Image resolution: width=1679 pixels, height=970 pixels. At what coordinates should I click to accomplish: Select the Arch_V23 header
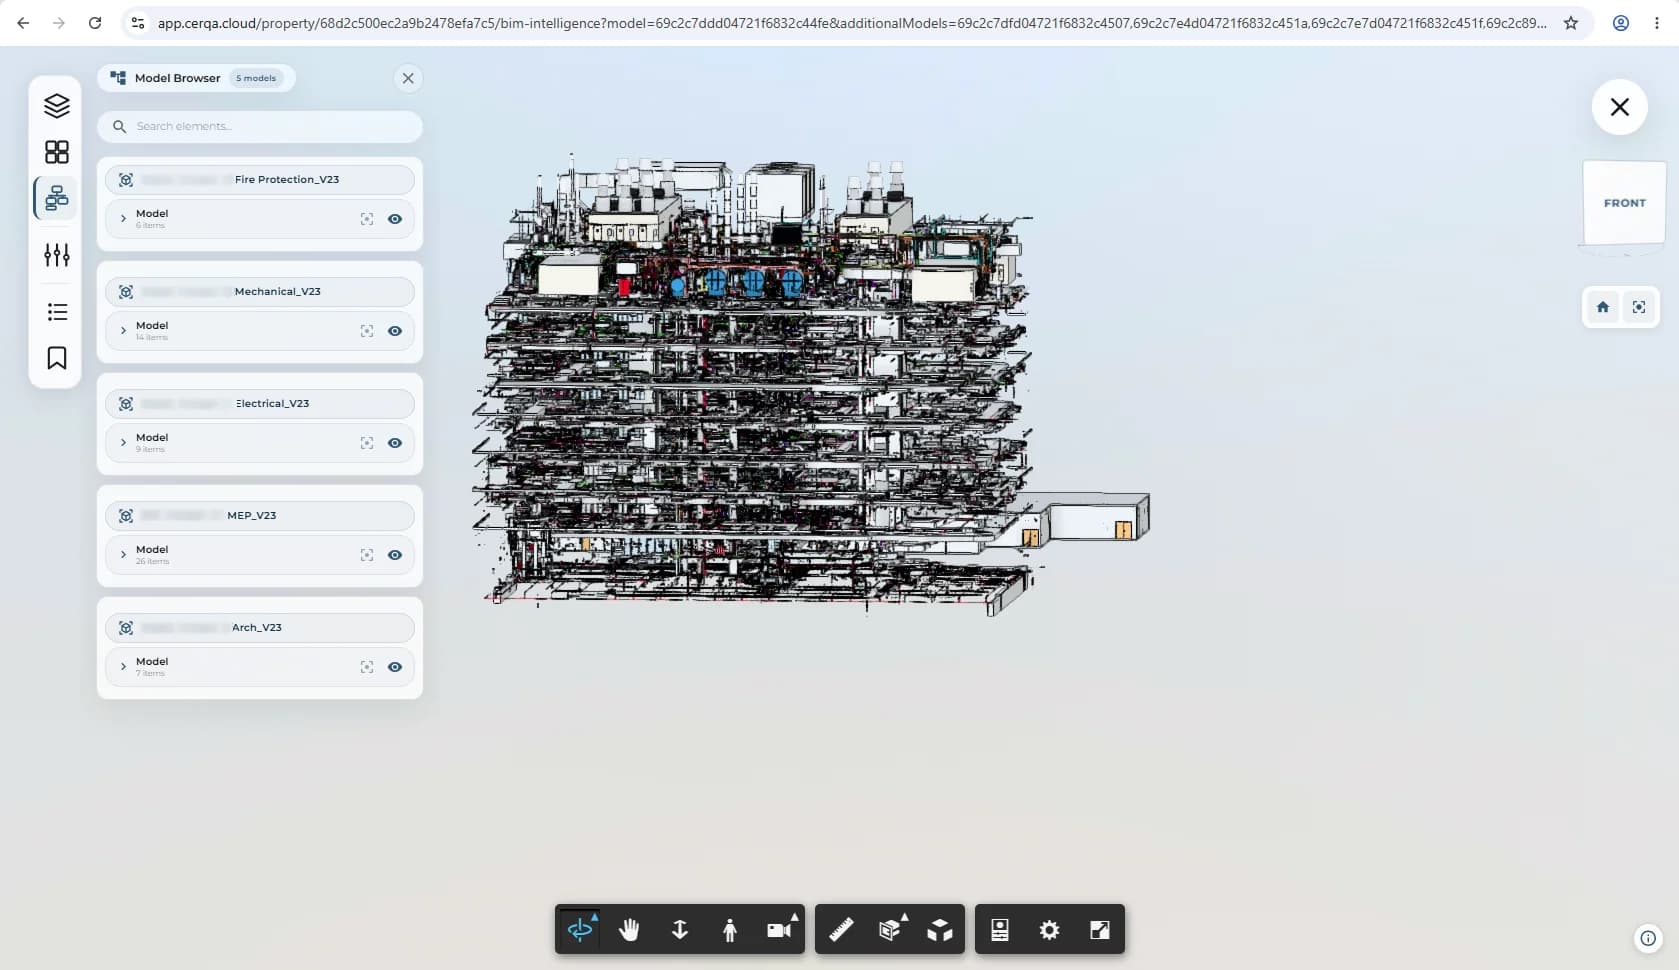(260, 628)
